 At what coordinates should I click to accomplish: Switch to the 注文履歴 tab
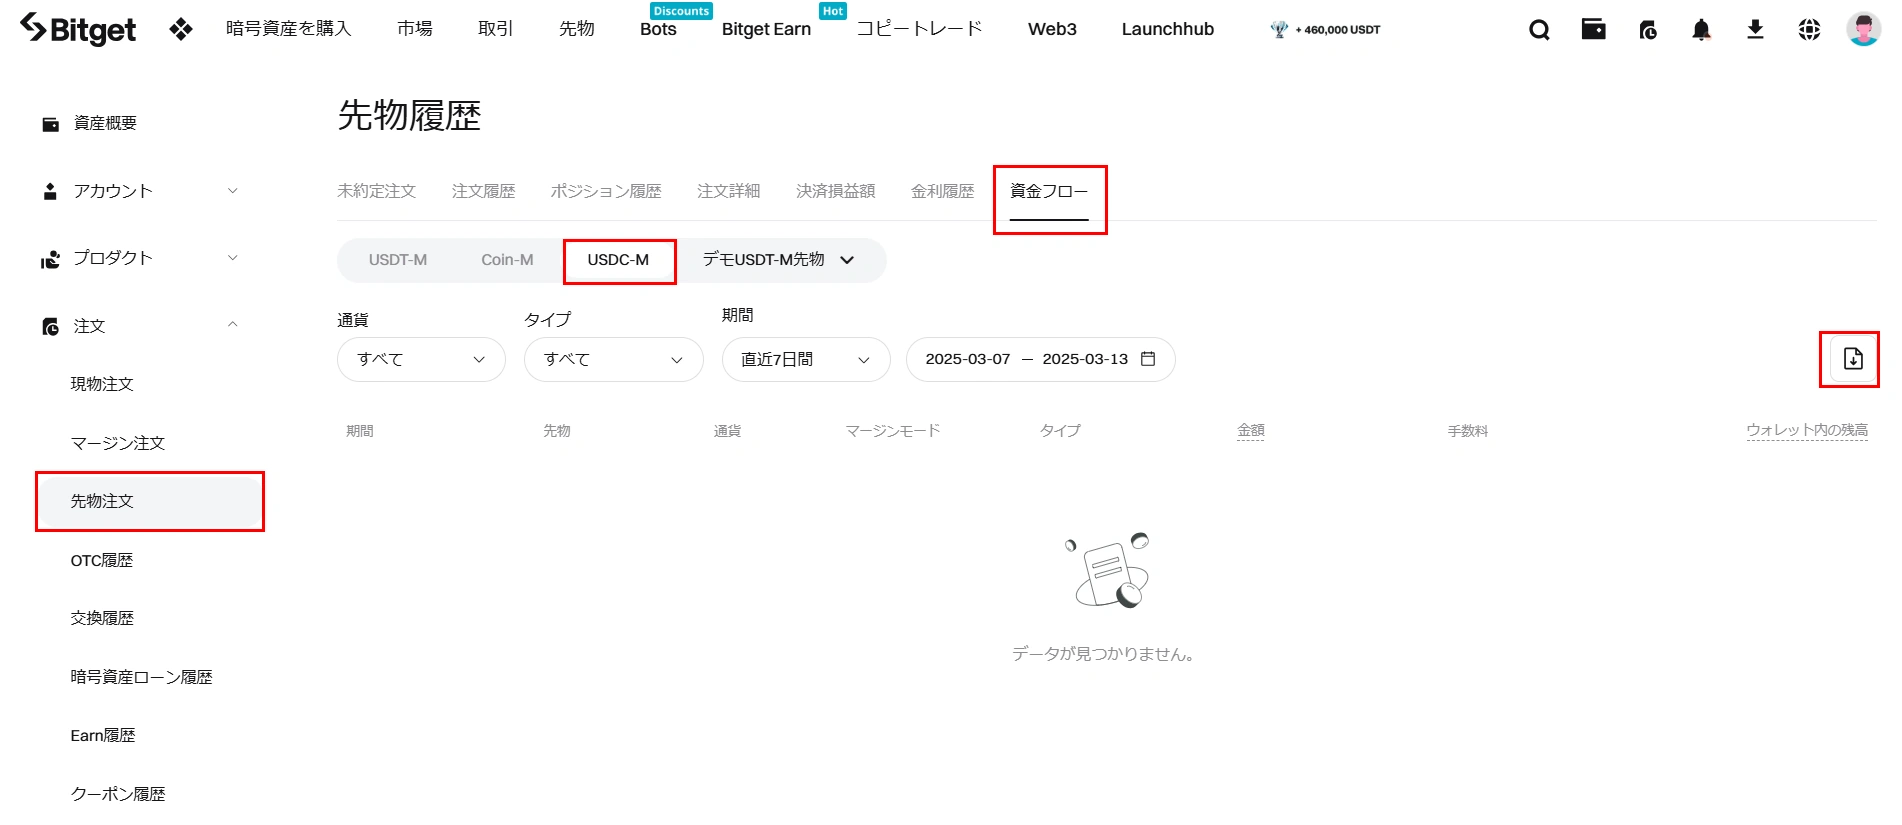click(x=483, y=191)
